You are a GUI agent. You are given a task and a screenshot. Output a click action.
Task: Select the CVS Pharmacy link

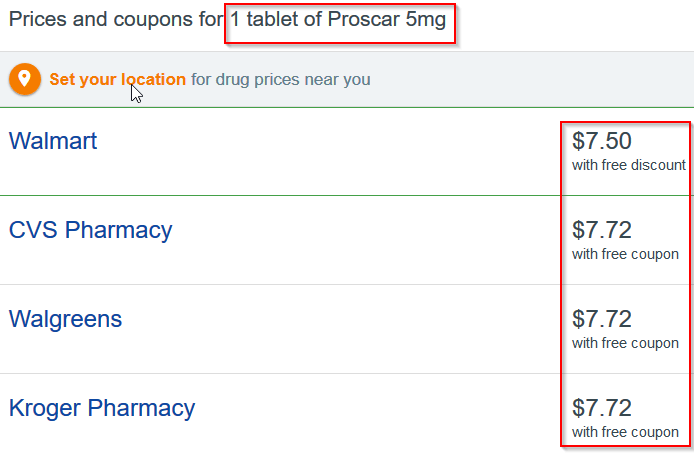(90, 230)
